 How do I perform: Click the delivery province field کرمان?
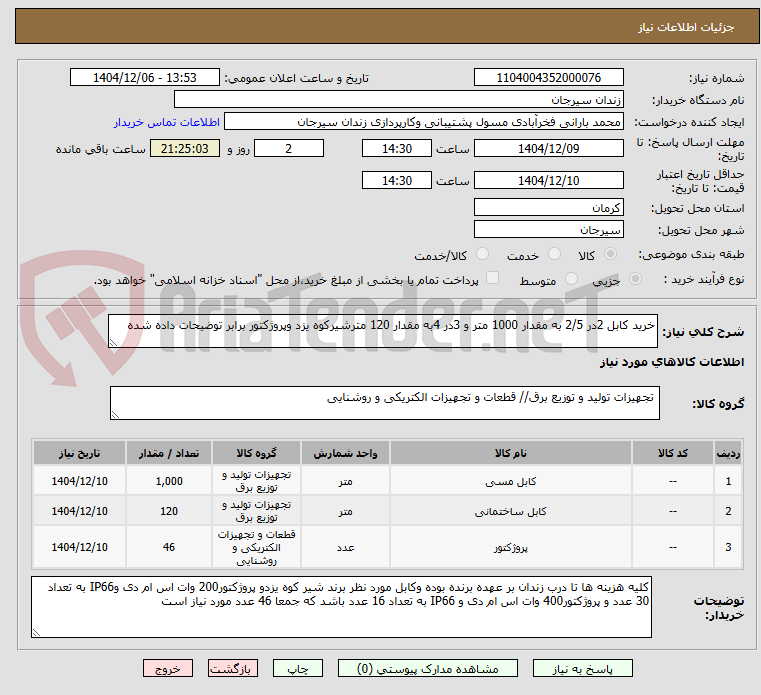[548, 208]
